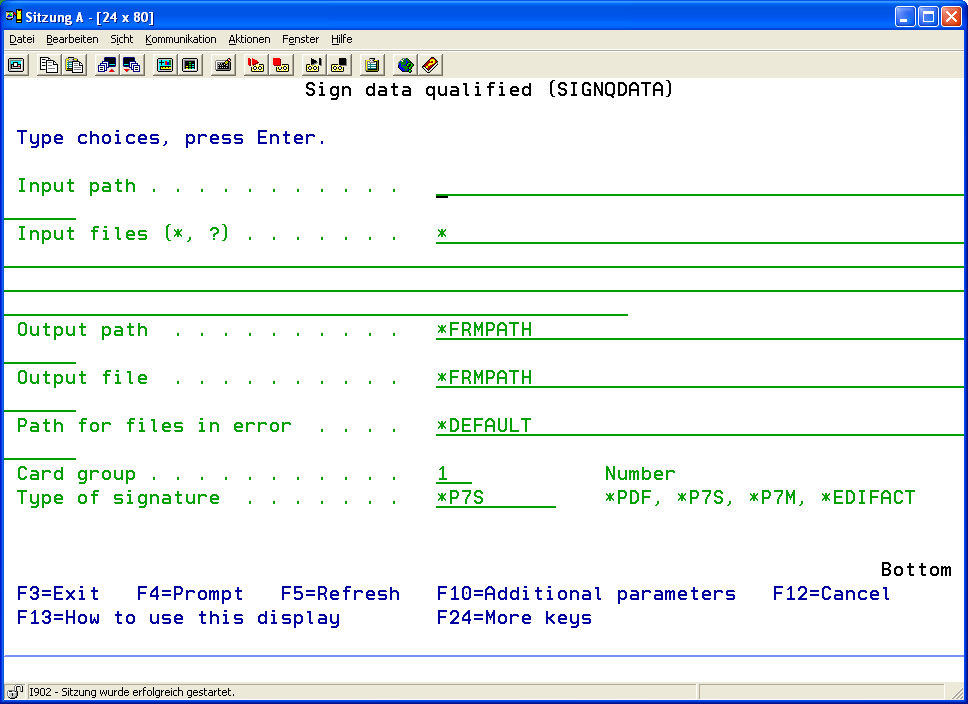The width and height of the screenshot is (968, 704).
Task: Click F3=Exit function key label
Action: [x=58, y=594]
